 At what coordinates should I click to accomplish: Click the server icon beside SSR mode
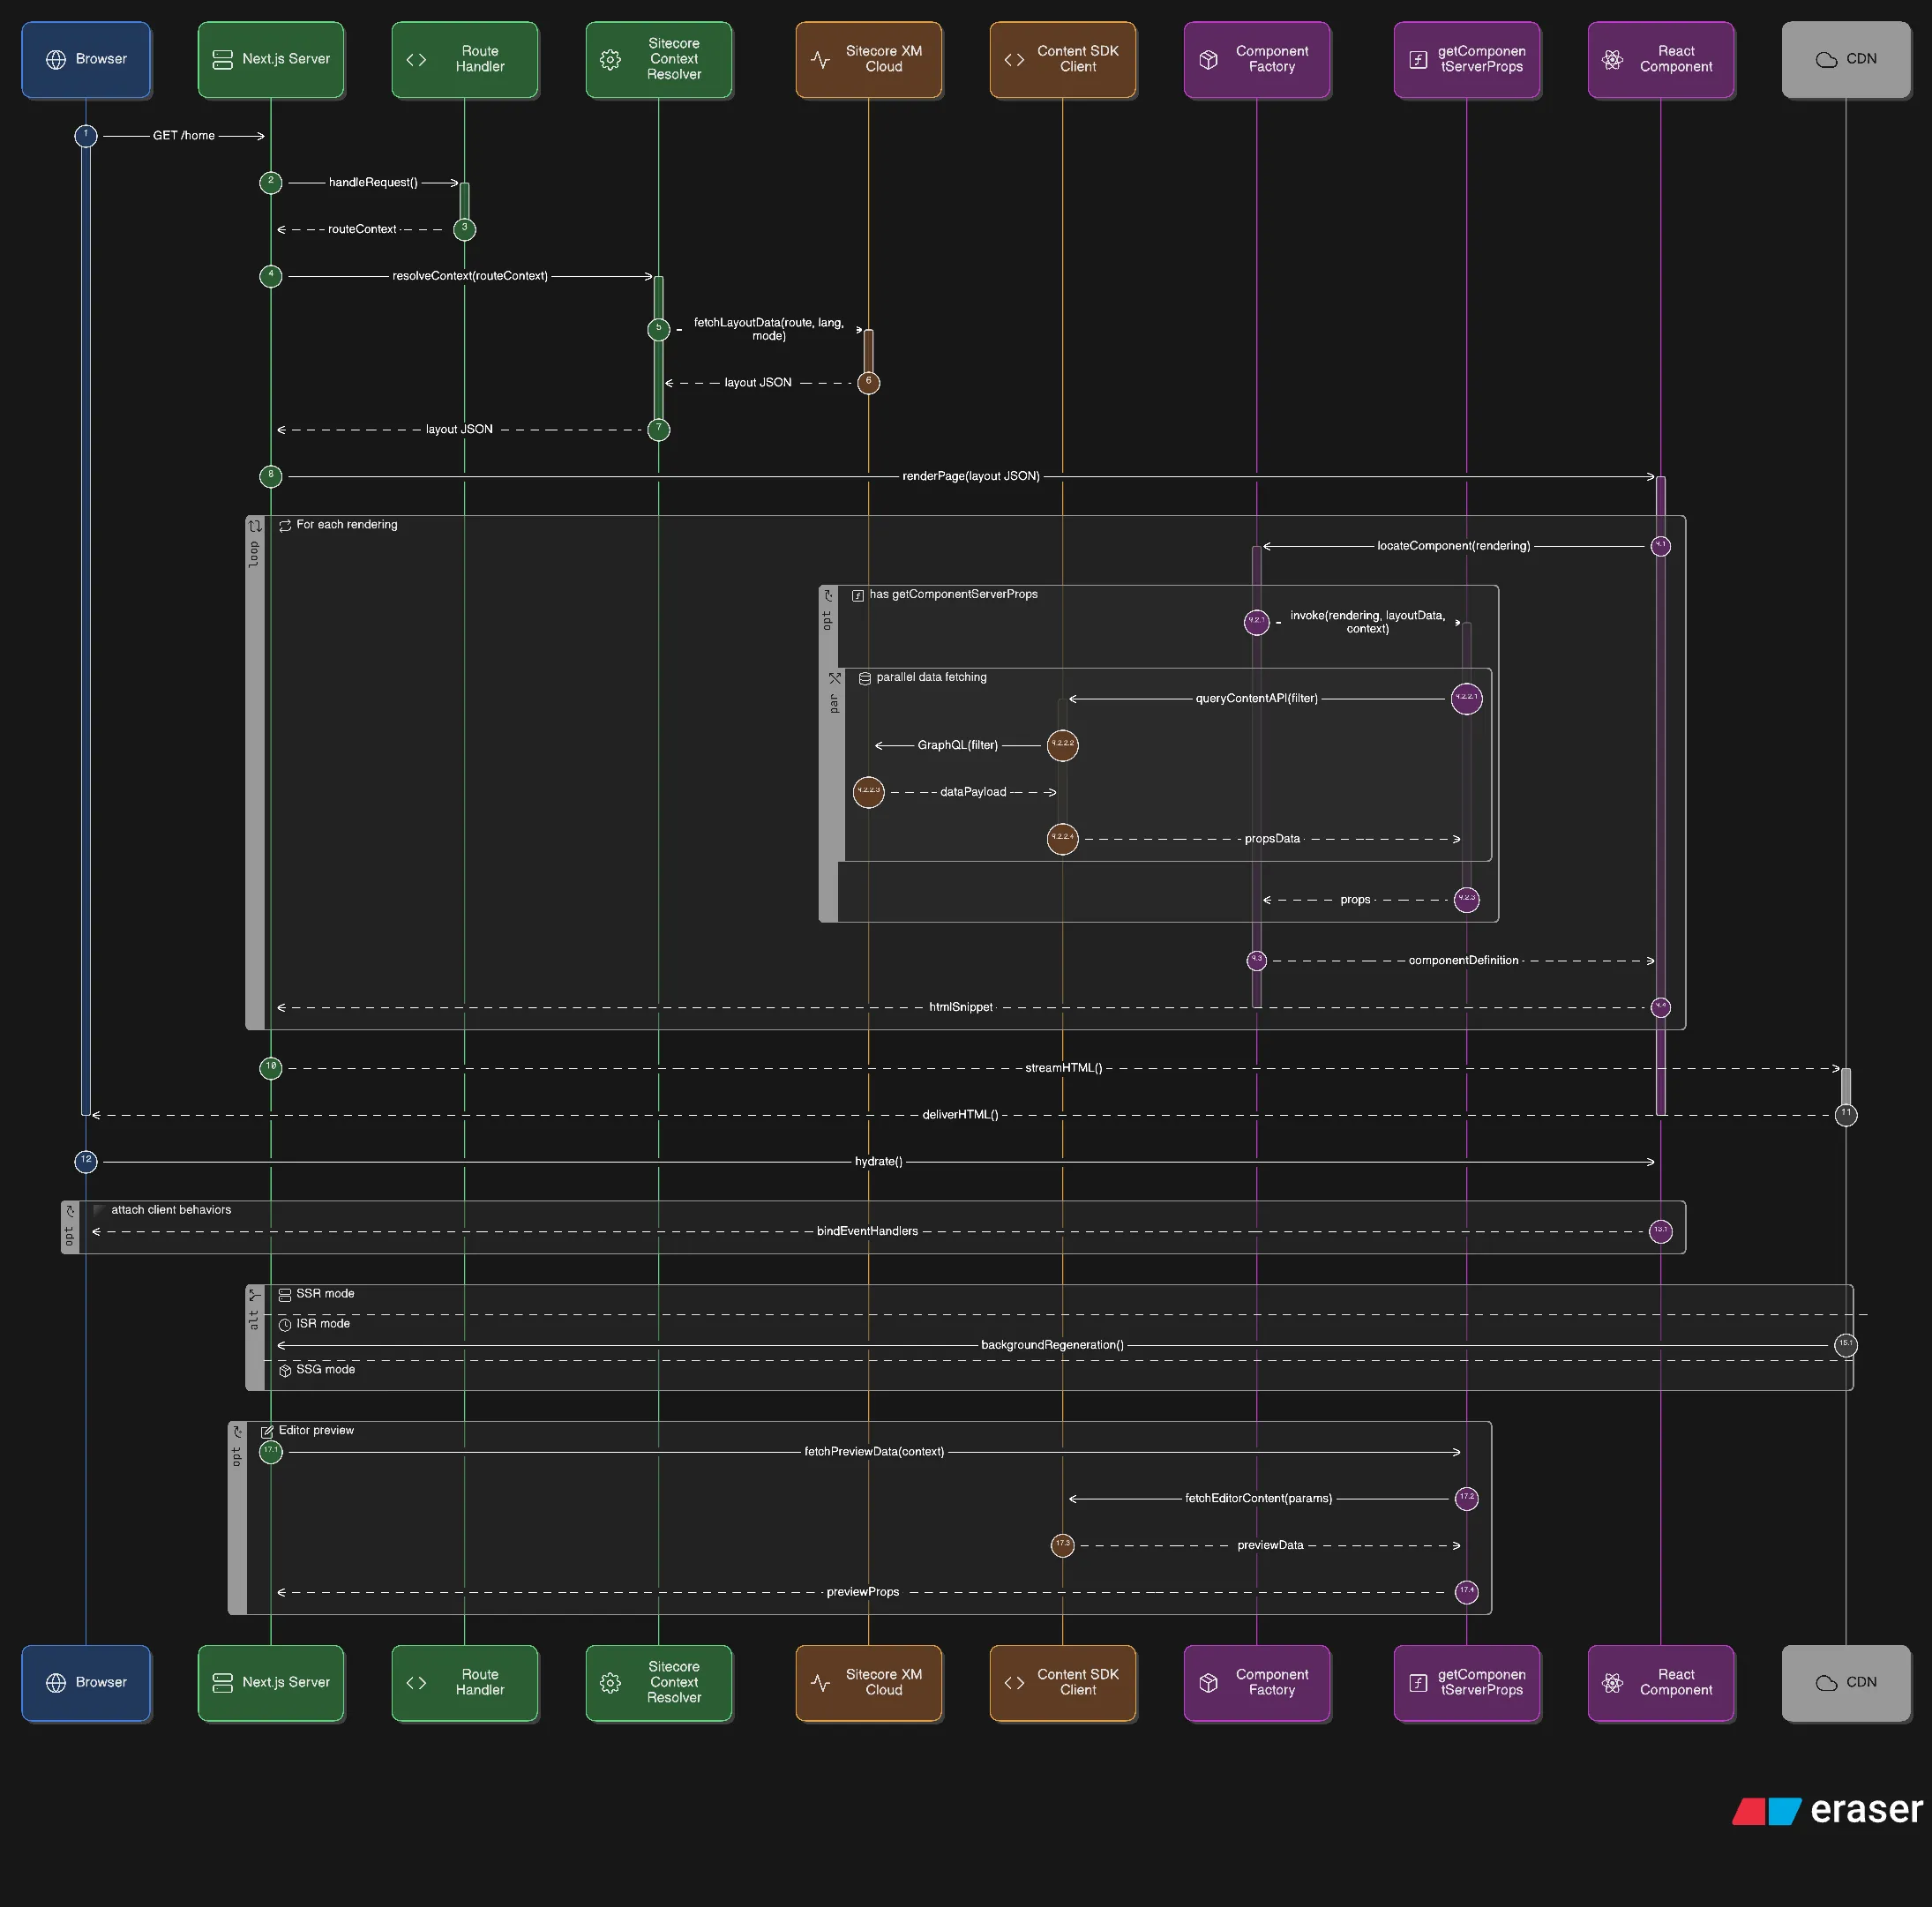click(285, 1294)
